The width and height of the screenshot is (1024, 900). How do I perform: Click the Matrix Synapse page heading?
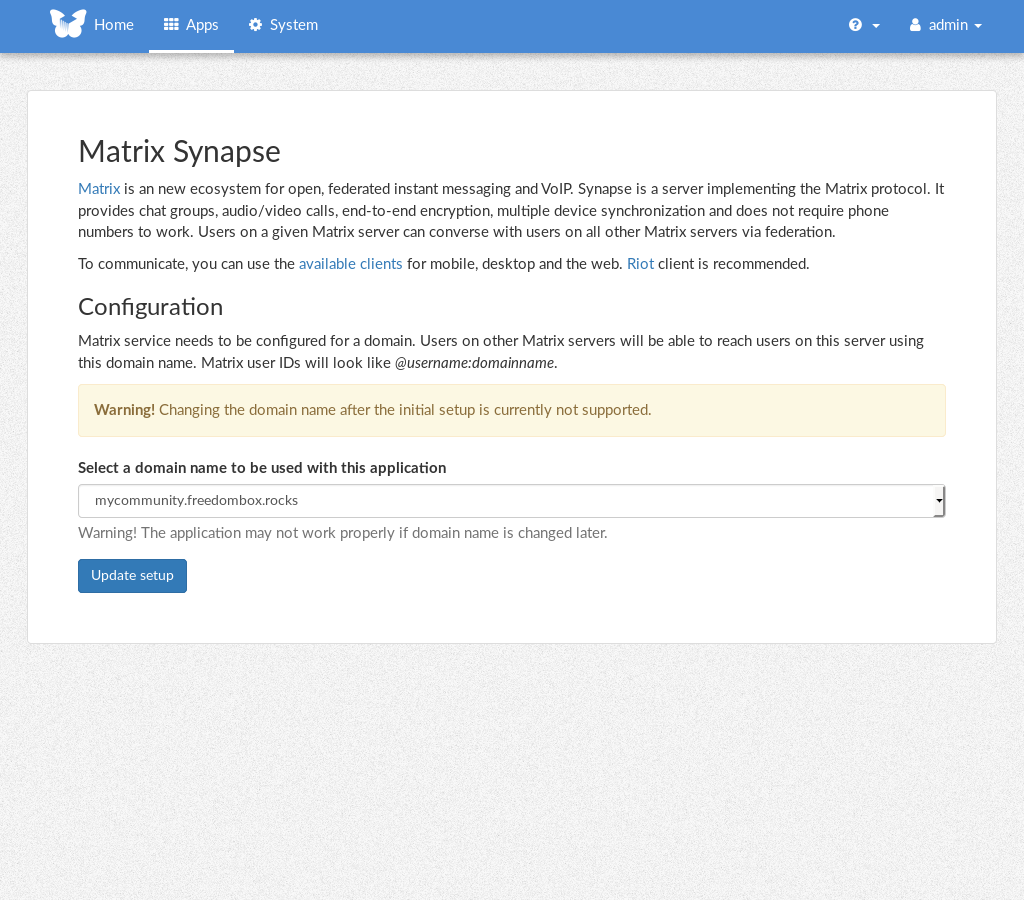(x=180, y=152)
